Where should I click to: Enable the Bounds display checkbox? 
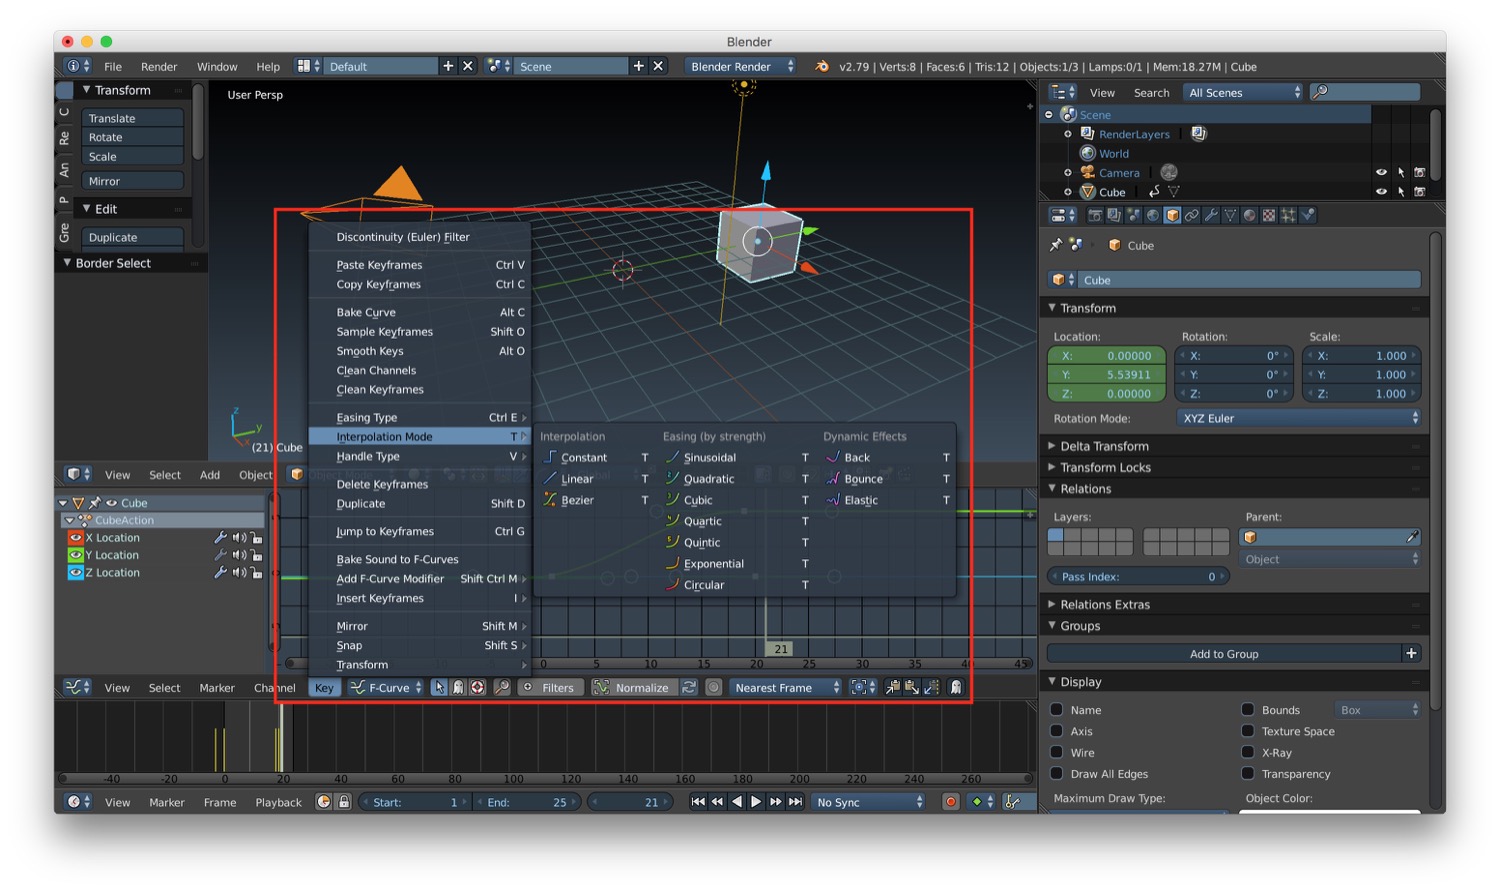click(x=1248, y=710)
